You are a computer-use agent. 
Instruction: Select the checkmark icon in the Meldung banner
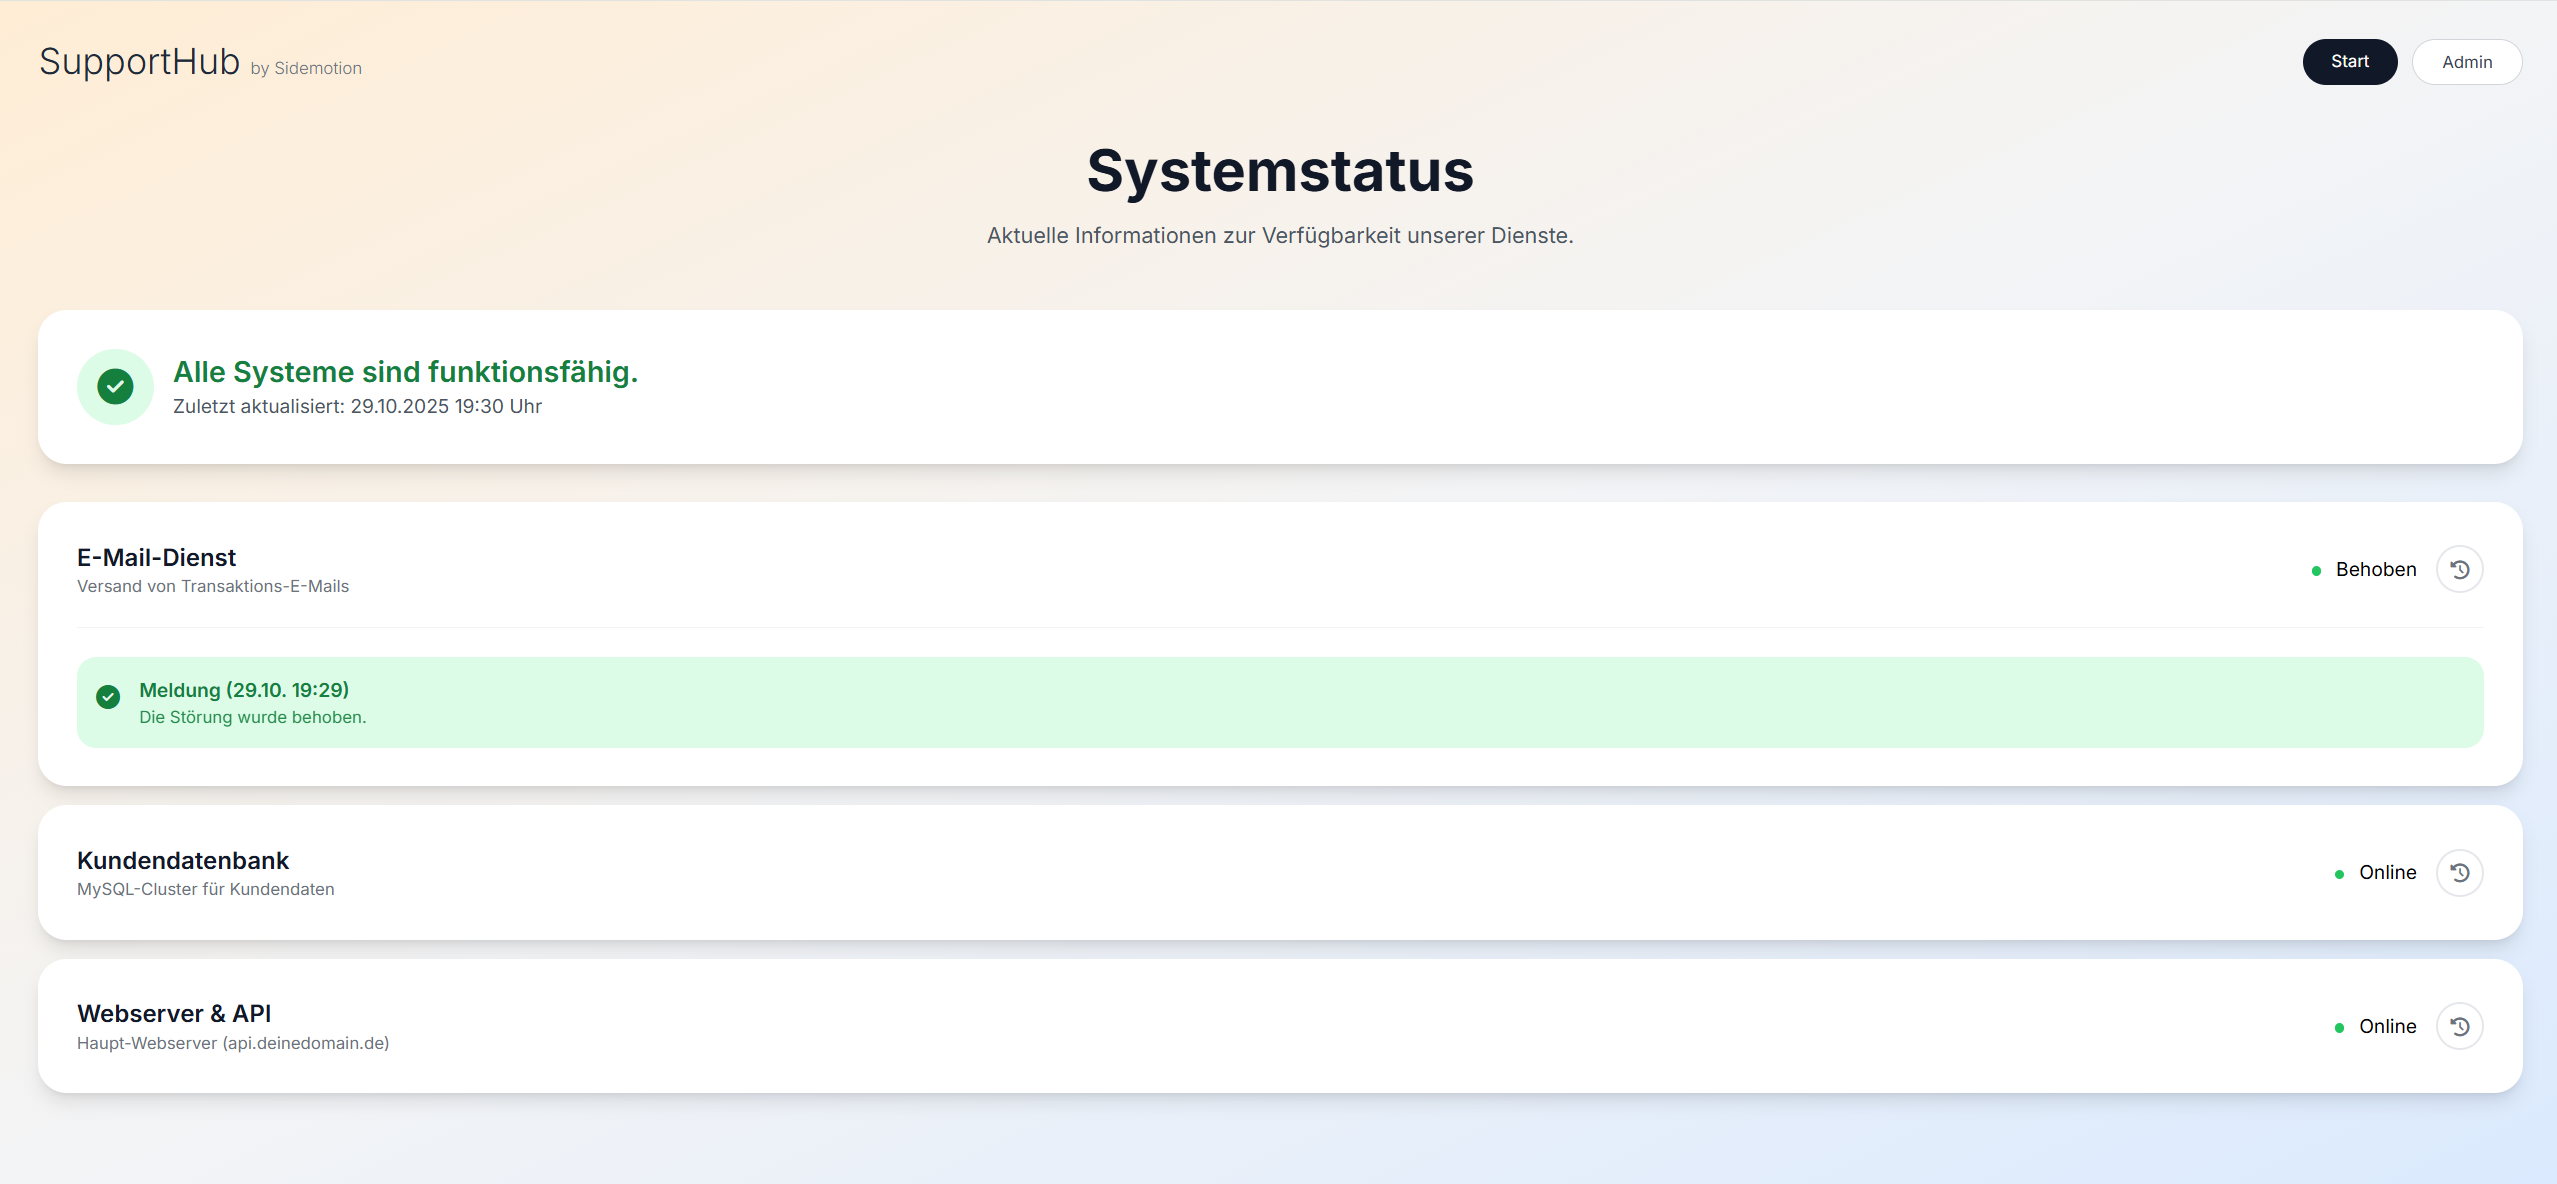pos(108,696)
